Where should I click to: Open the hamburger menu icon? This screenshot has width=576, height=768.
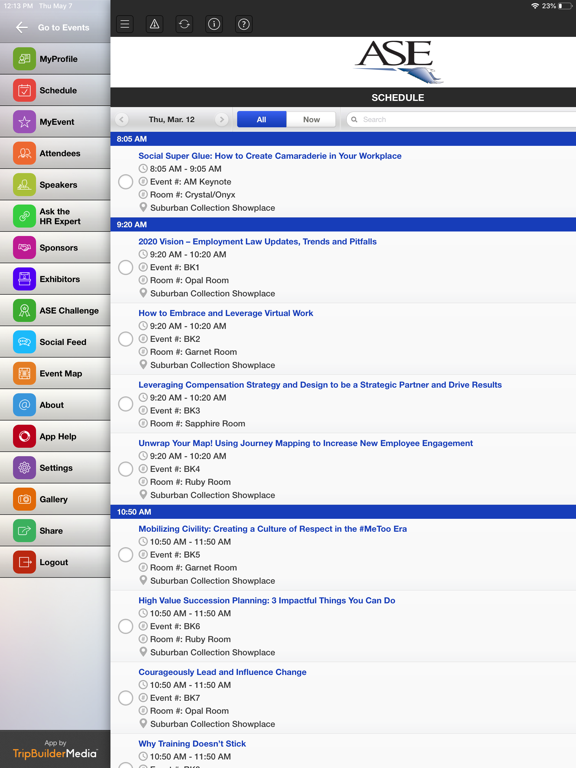(x=125, y=24)
